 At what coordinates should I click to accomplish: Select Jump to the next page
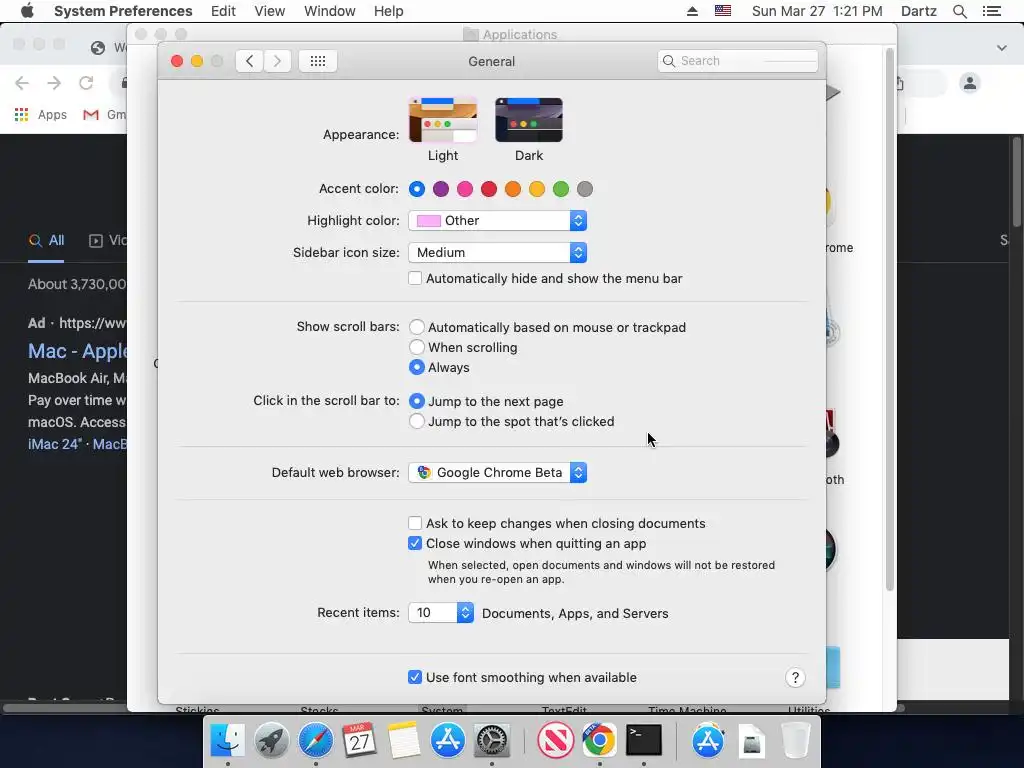coord(417,401)
